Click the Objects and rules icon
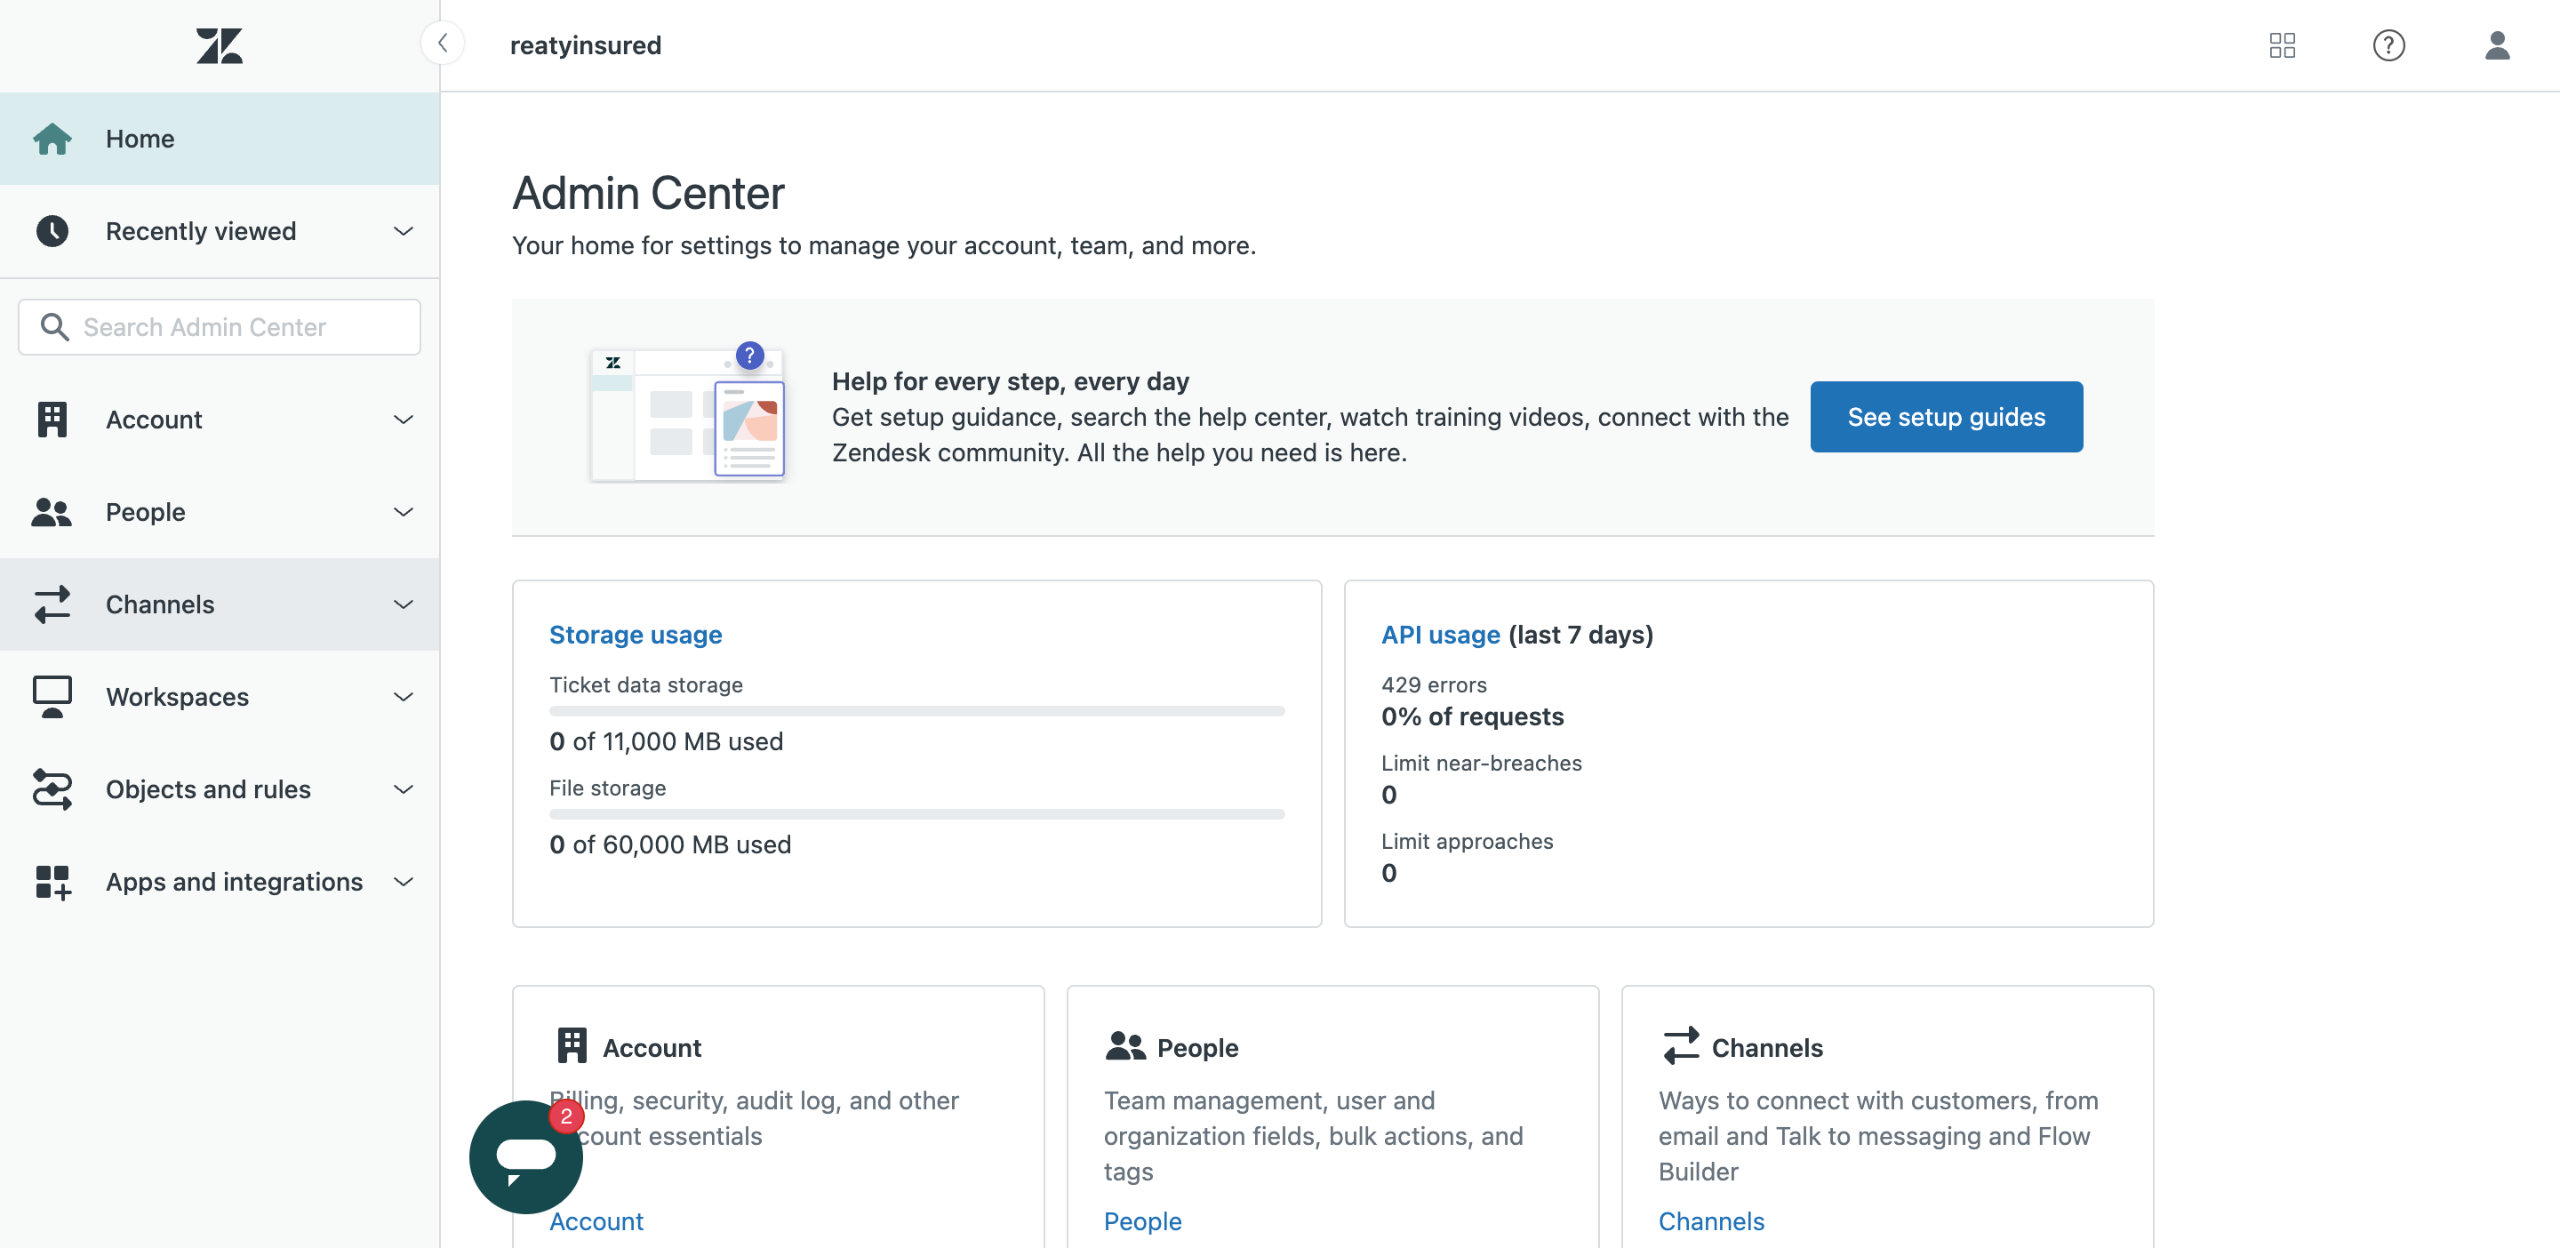Screen dimensions: 2560x1248 [x=52, y=789]
